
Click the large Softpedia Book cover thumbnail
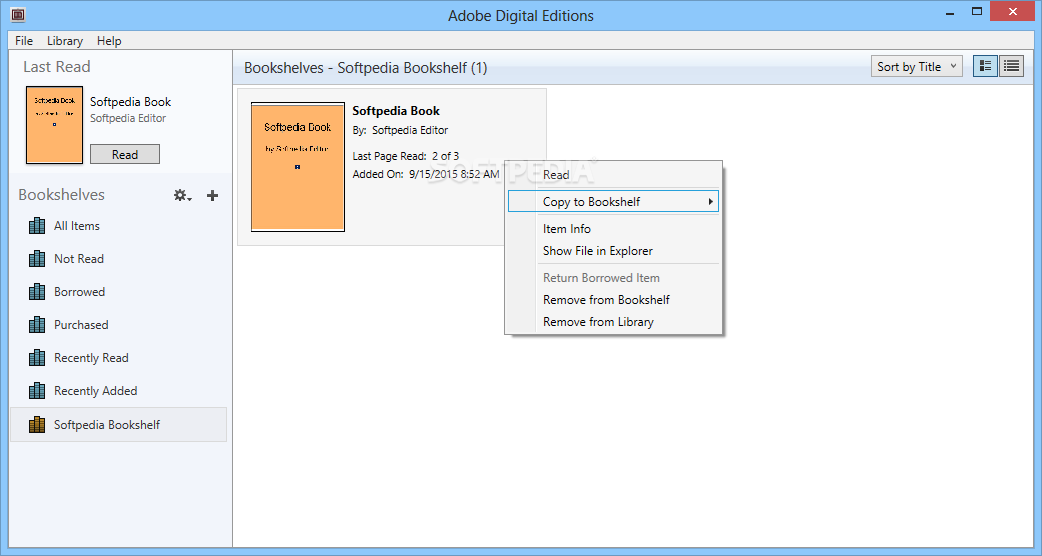click(298, 167)
